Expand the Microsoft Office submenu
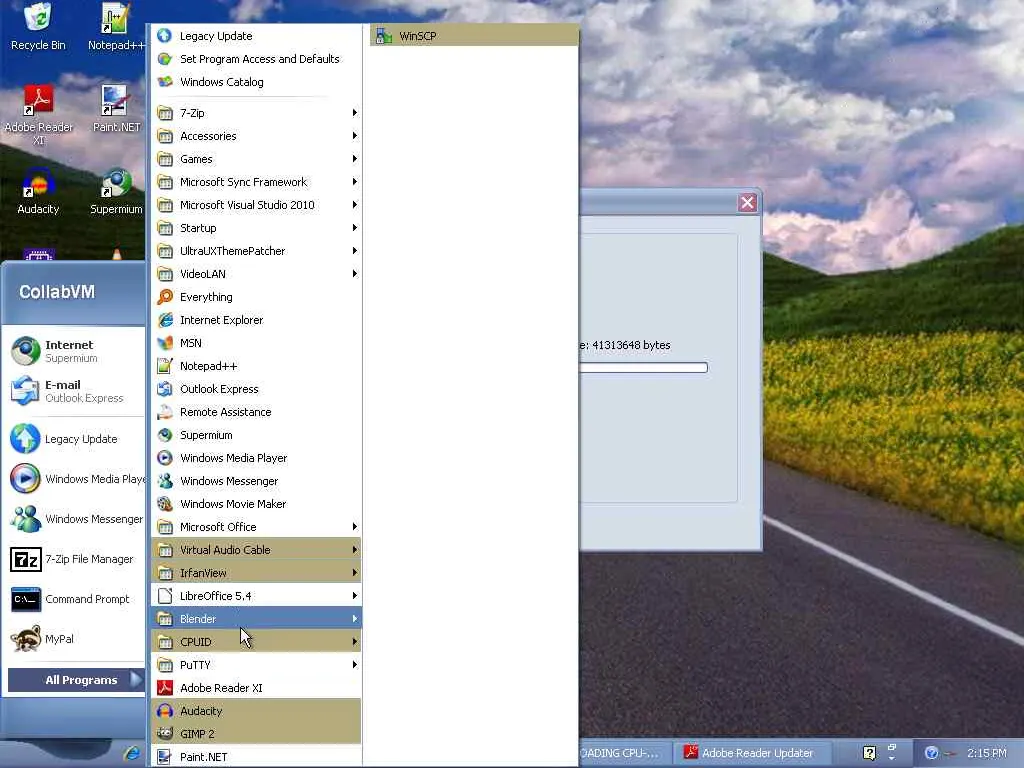 point(257,527)
